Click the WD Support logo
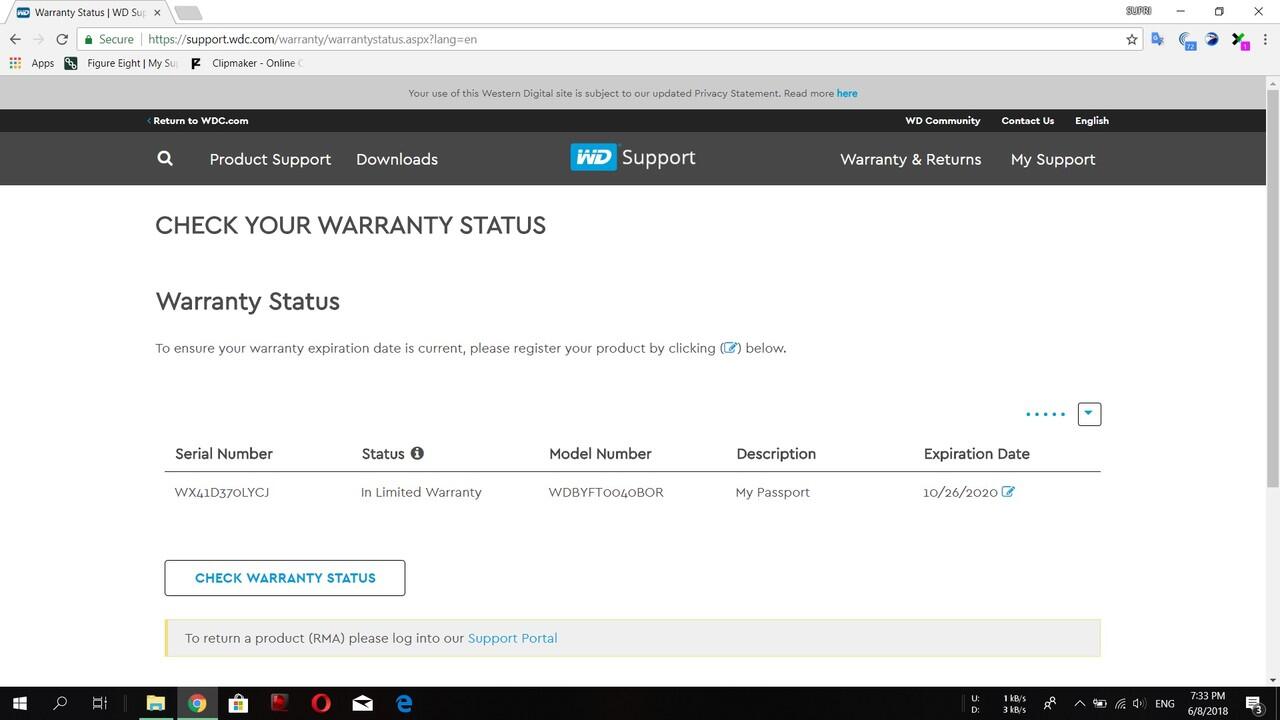Screen dimensions: 1280x720 click(x=633, y=157)
